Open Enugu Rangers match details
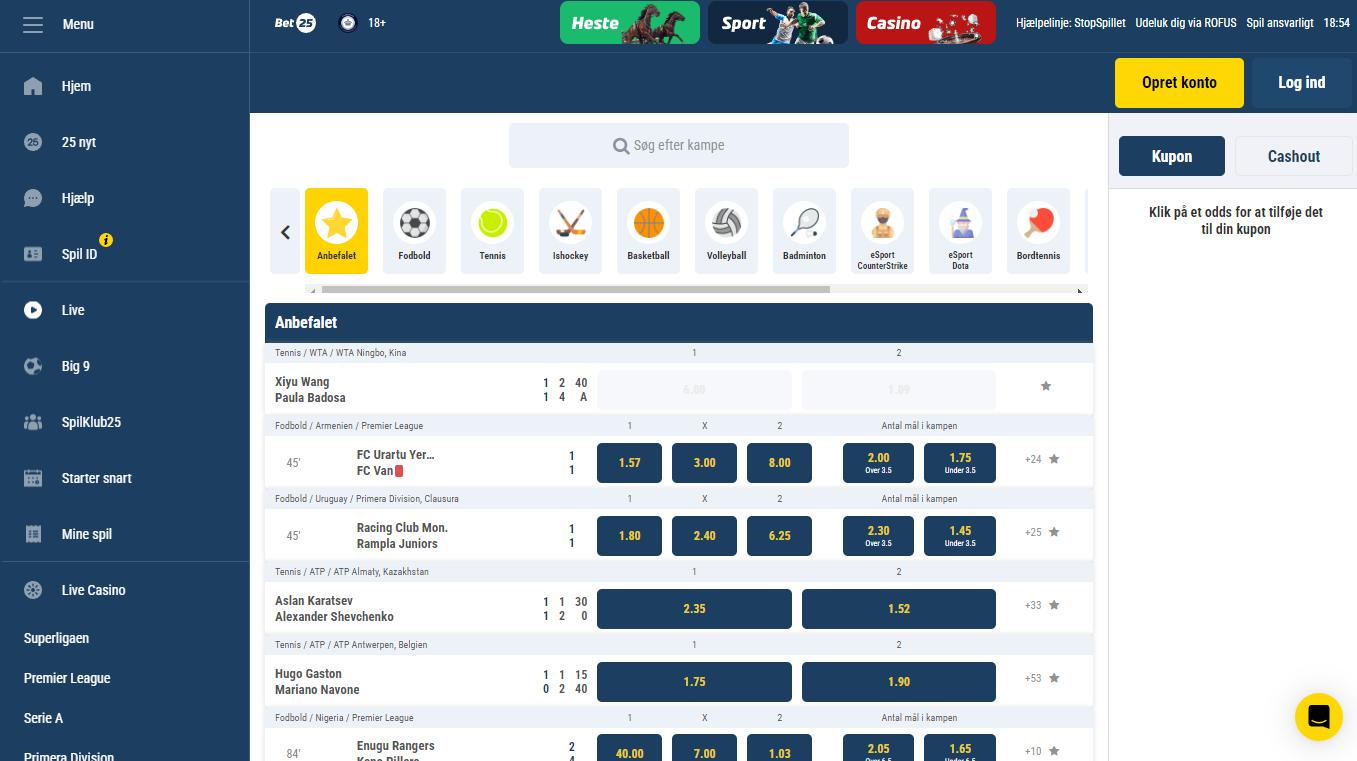1357x761 pixels. pyautogui.click(x=396, y=746)
